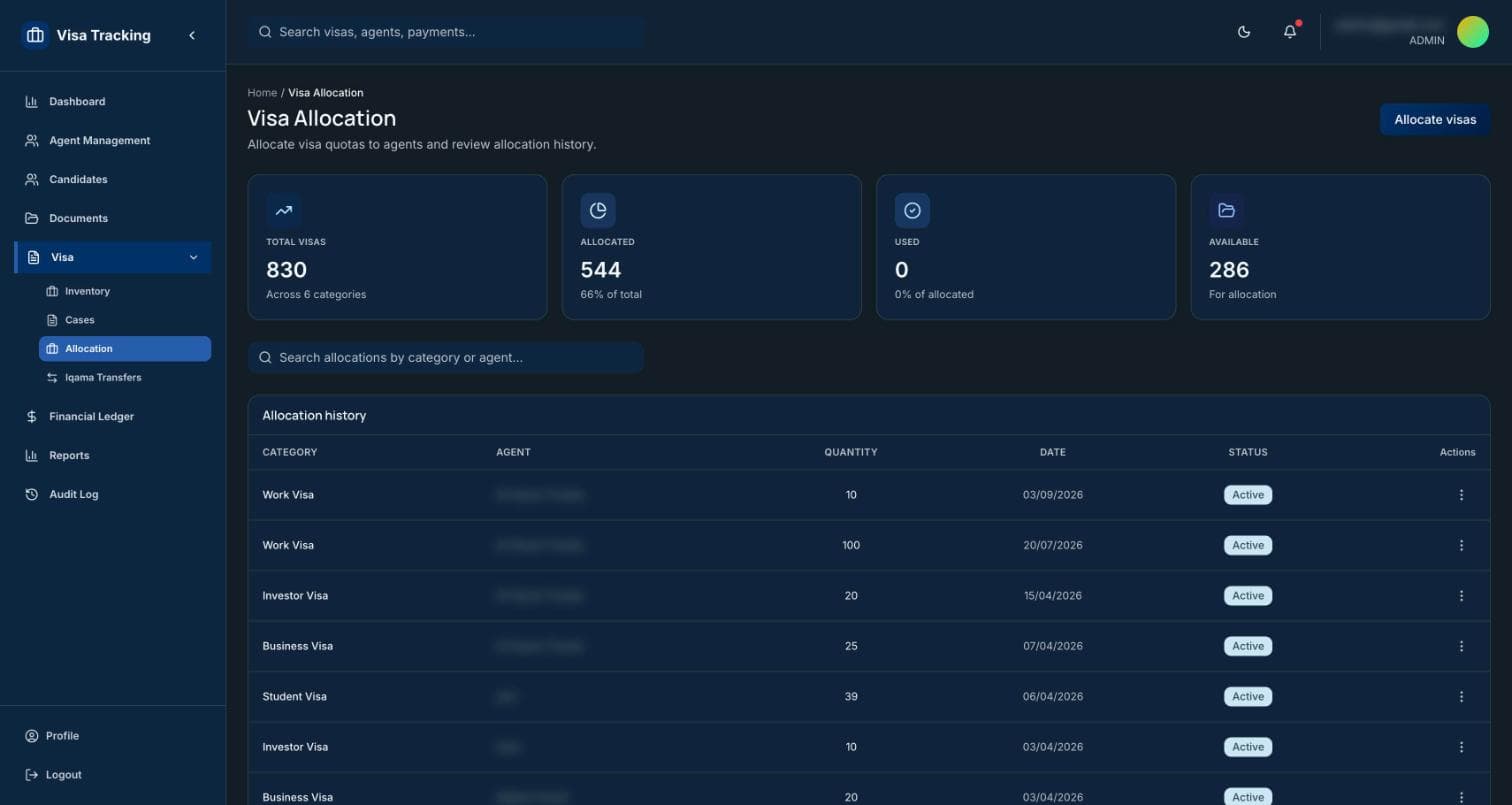Click the search allocations input field
The height and width of the screenshot is (805, 1512).
(x=446, y=358)
